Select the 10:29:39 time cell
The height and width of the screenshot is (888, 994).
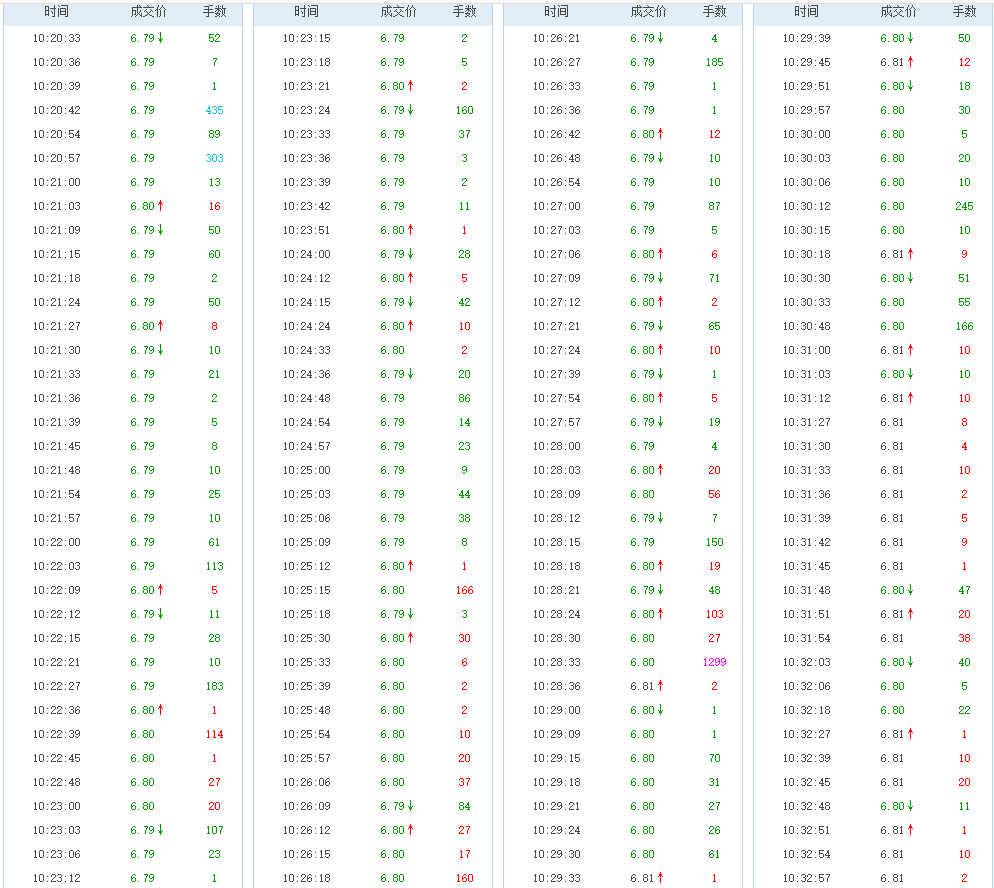coord(806,38)
